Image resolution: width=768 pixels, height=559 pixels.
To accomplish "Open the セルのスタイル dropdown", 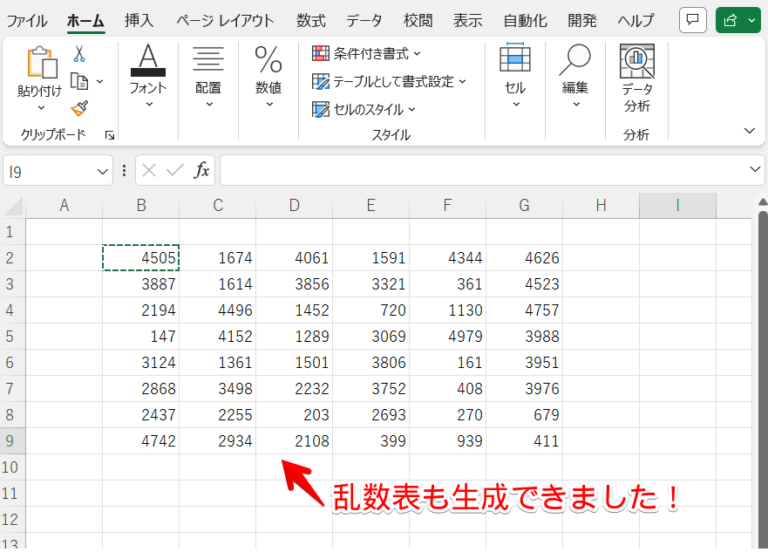I will click(x=364, y=109).
